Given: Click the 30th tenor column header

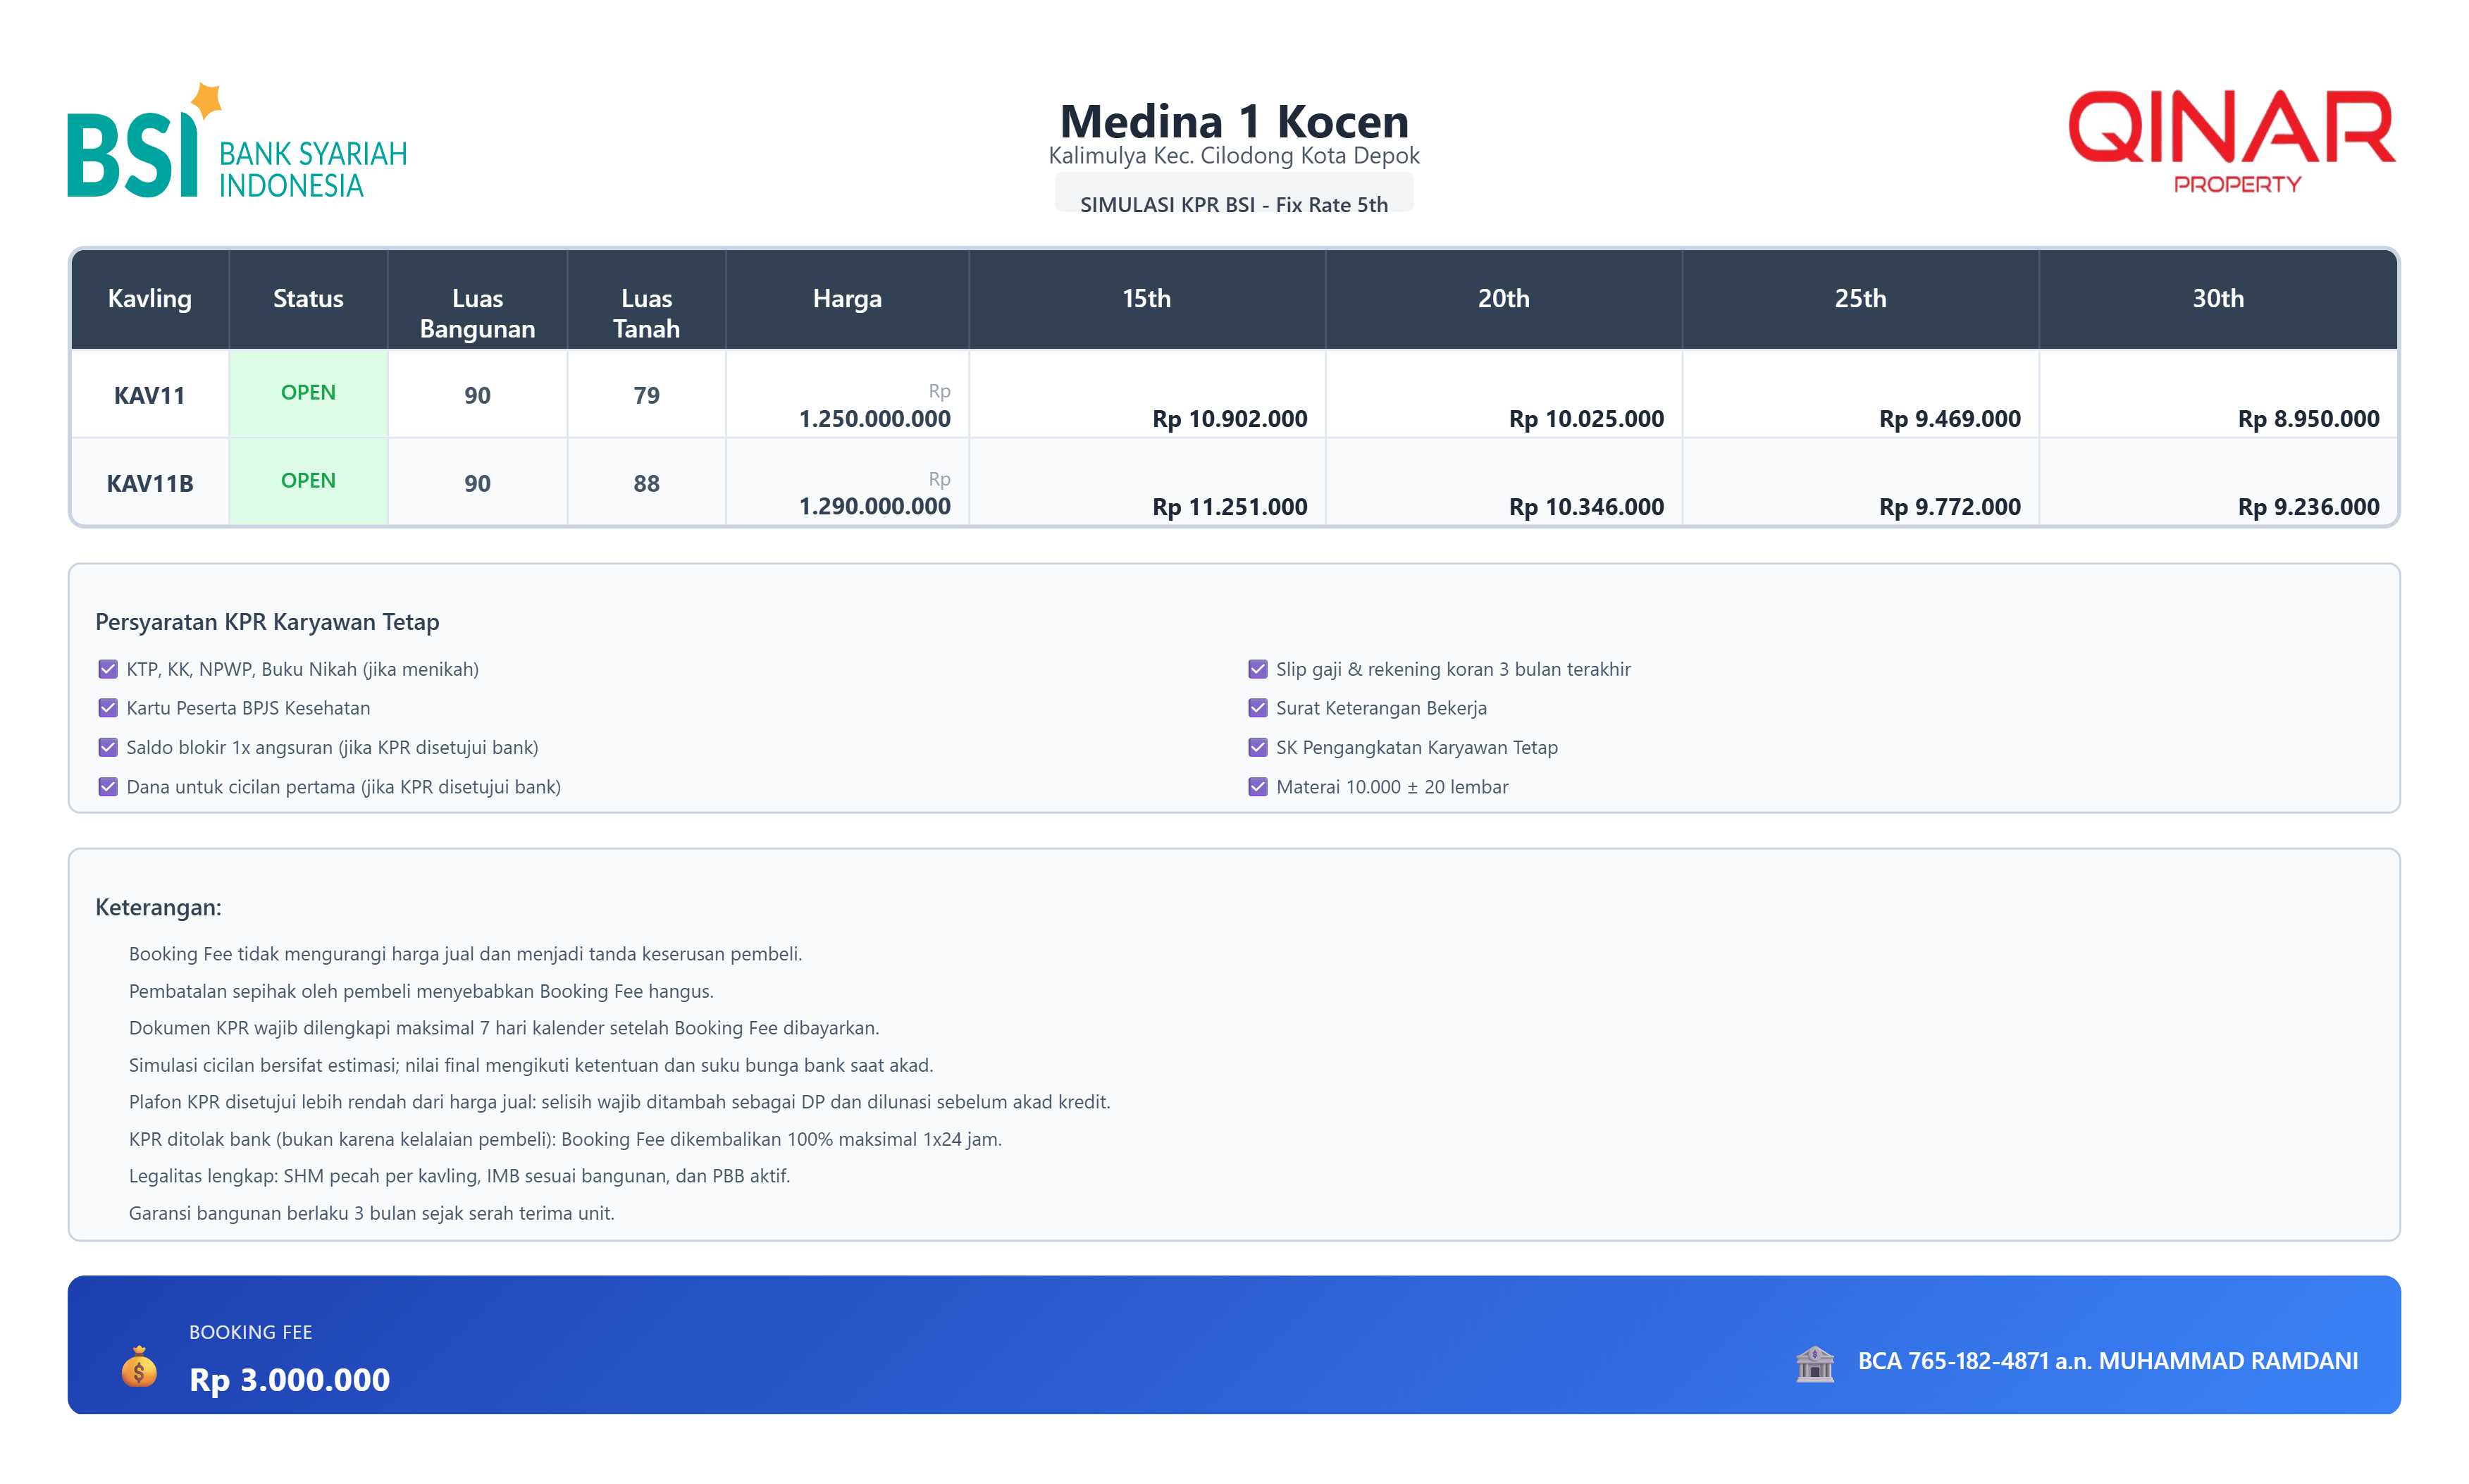Looking at the screenshot, I should pos(2217,299).
